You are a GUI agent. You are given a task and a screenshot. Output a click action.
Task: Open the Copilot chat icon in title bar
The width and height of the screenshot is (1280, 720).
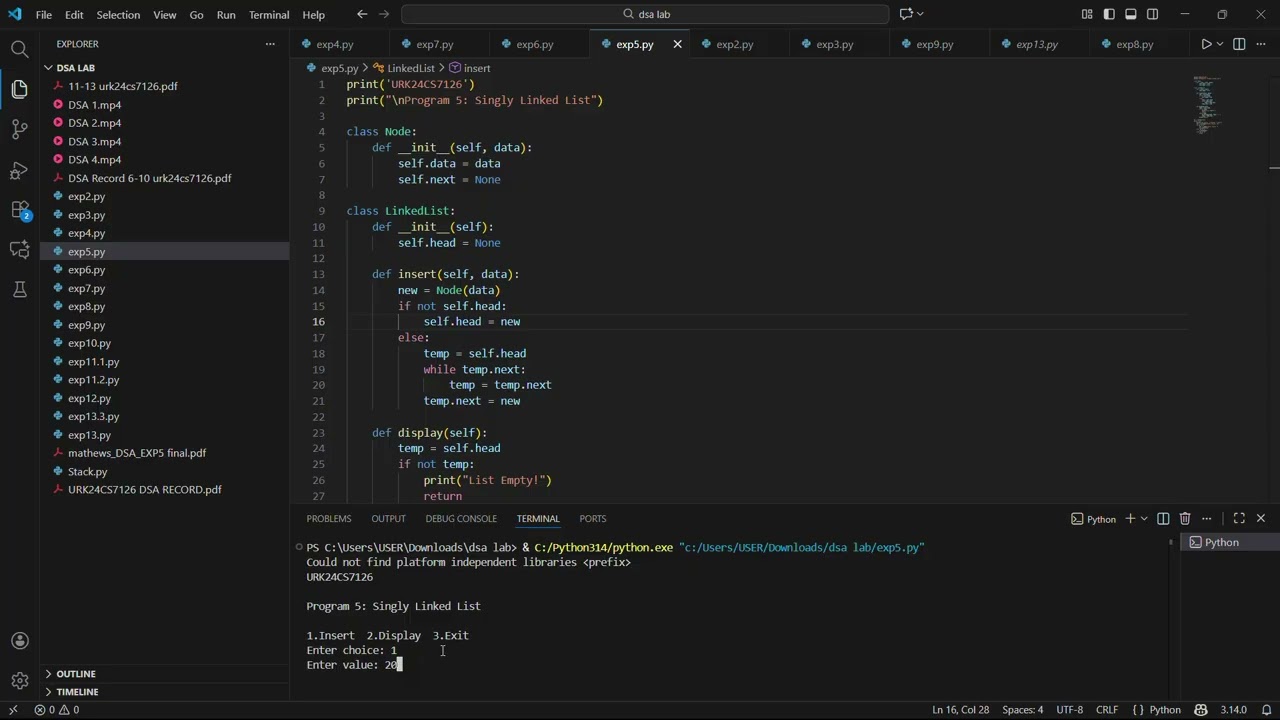[x=906, y=14]
